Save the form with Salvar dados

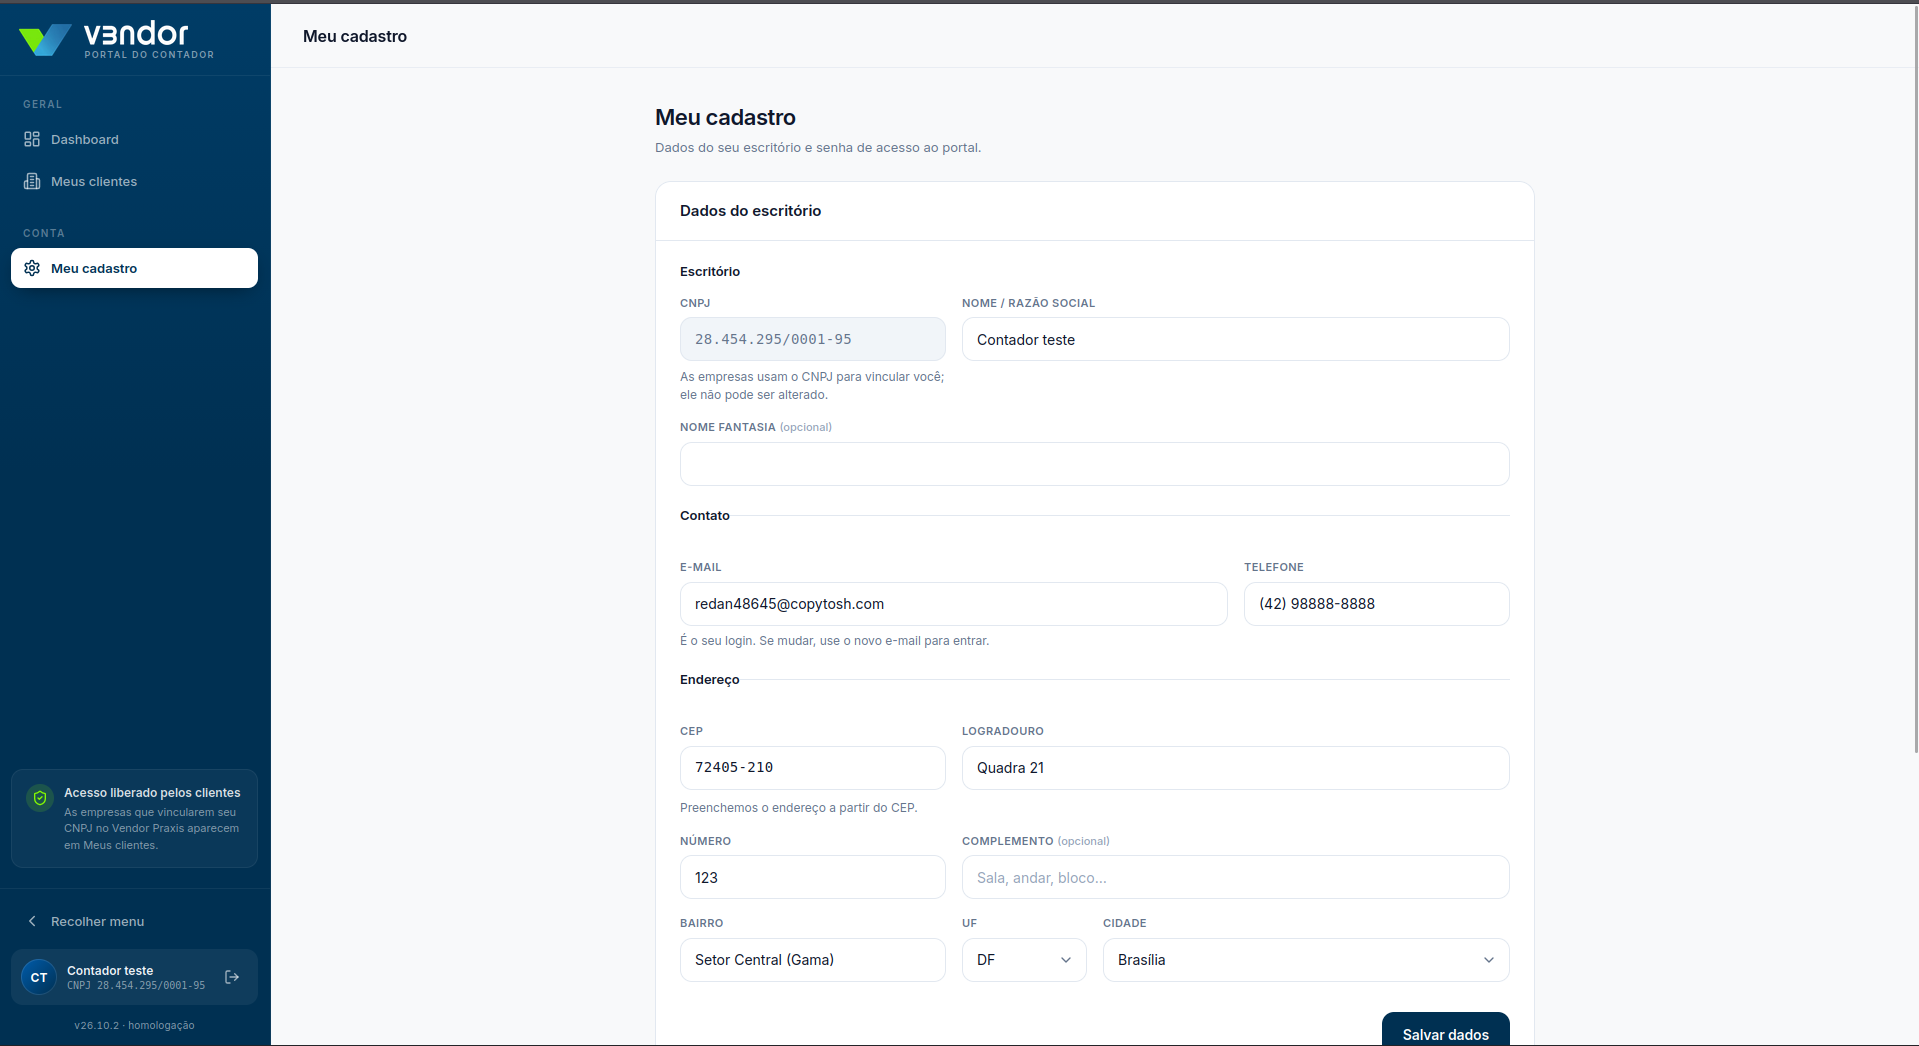click(x=1445, y=1030)
